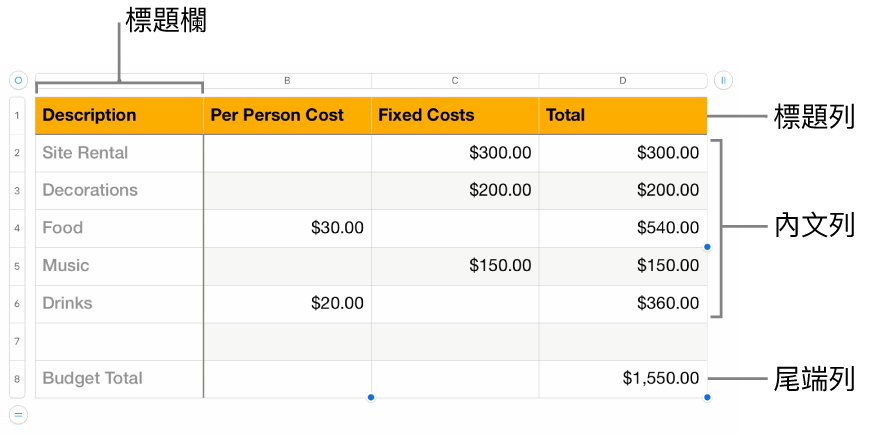Click the blue selection handle on right edge
The height and width of the screenshot is (436, 872).
(x=707, y=247)
